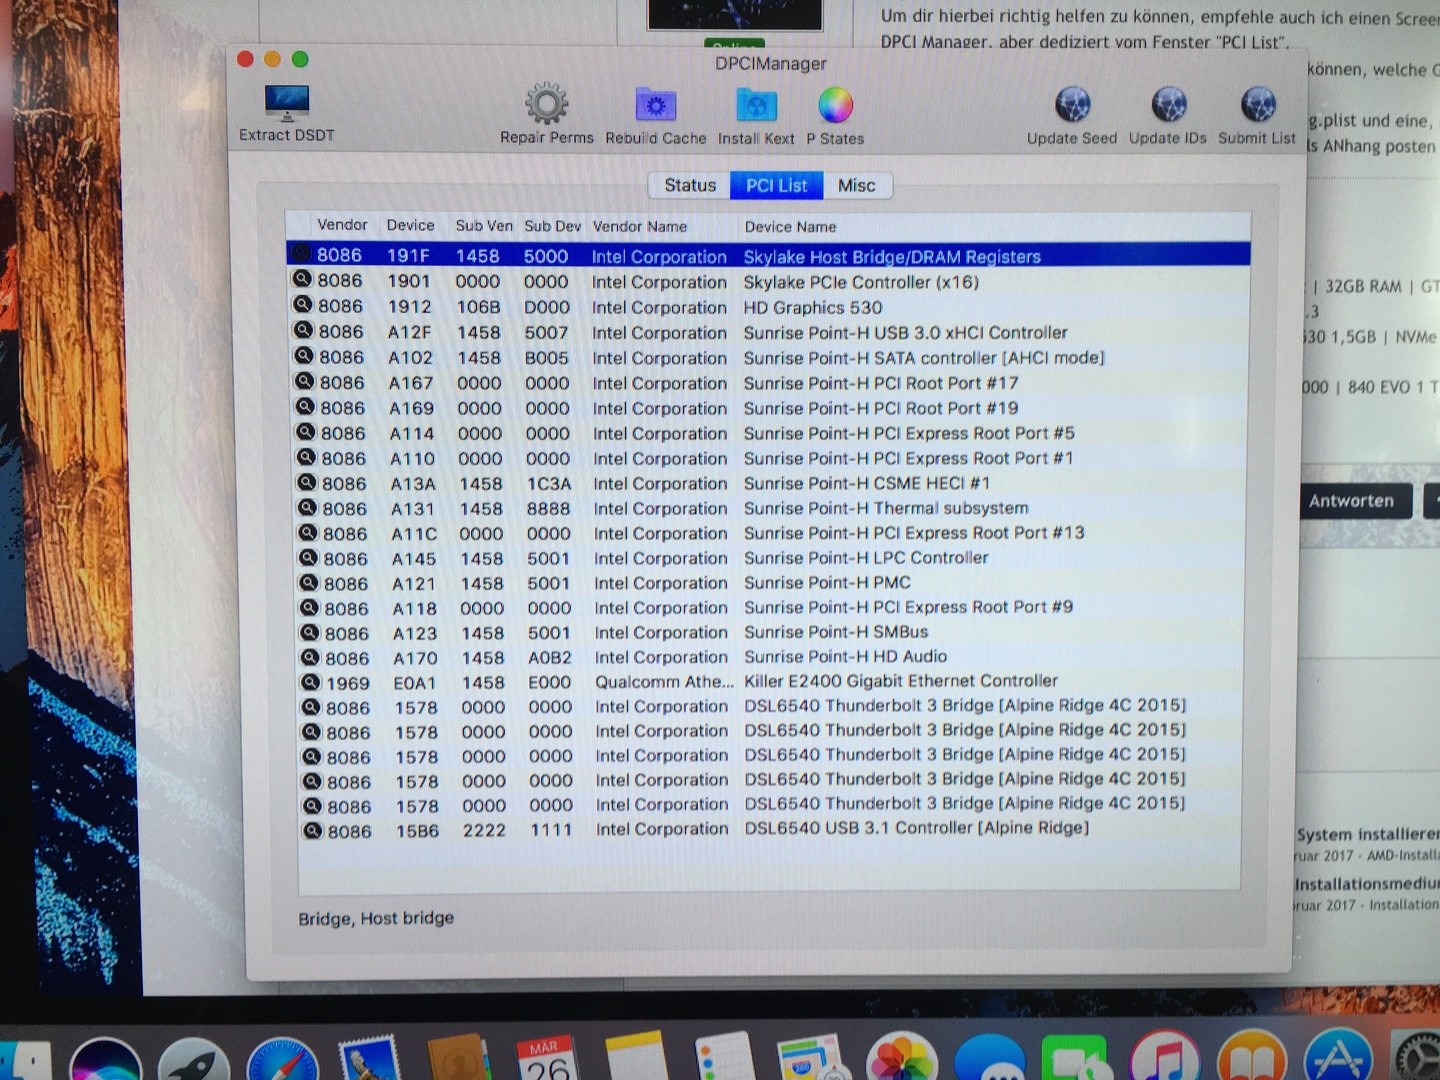Select the PCI Express Root Port #1 row
Image resolution: width=1440 pixels, height=1080 pixels.
(770, 458)
